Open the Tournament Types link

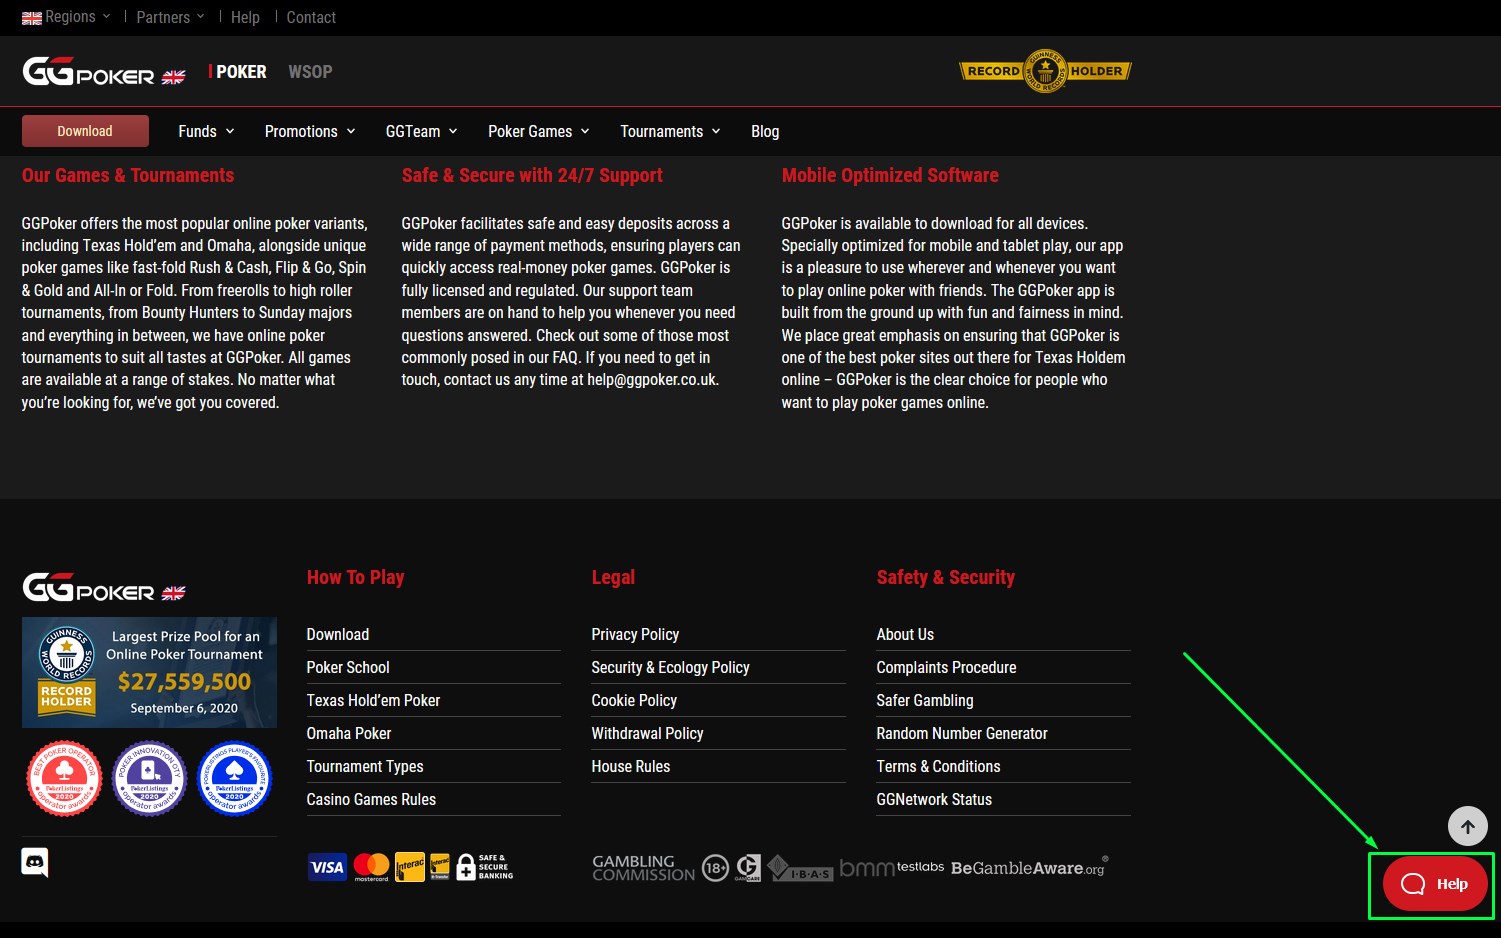[x=365, y=766]
